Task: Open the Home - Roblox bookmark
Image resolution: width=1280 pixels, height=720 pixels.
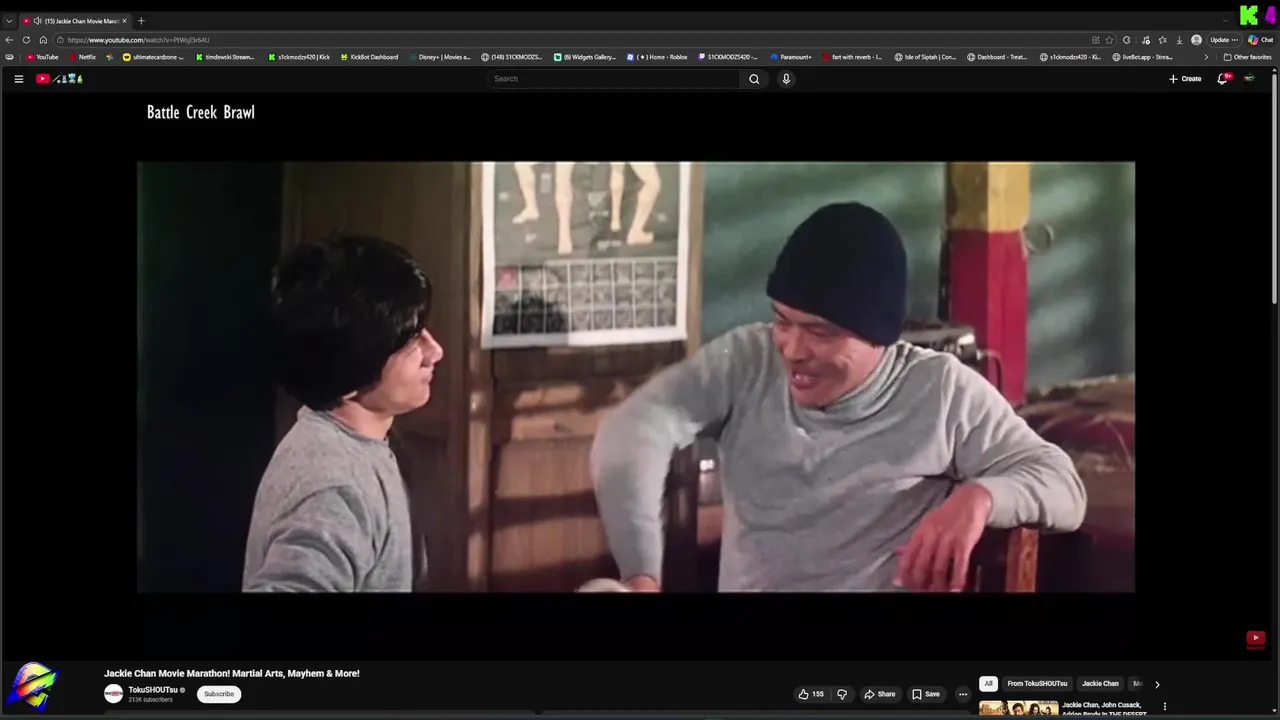Action: pyautogui.click(x=657, y=57)
